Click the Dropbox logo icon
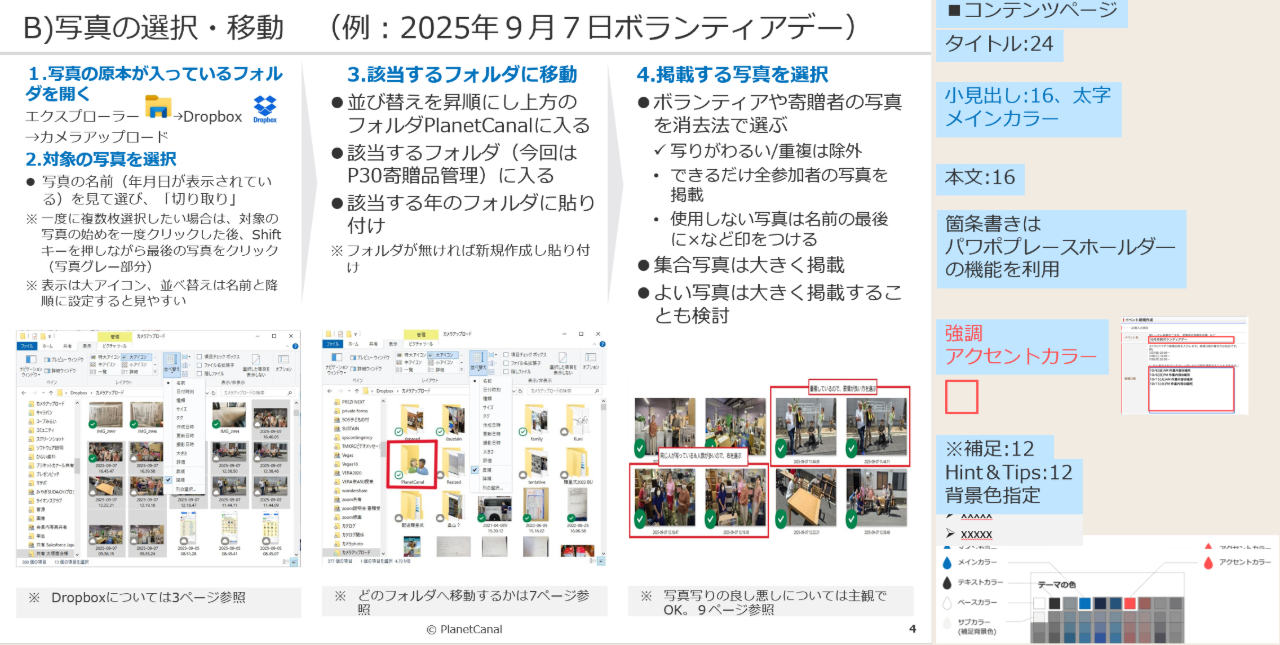Image resolution: width=1280 pixels, height=645 pixels. (x=264, y=108)
